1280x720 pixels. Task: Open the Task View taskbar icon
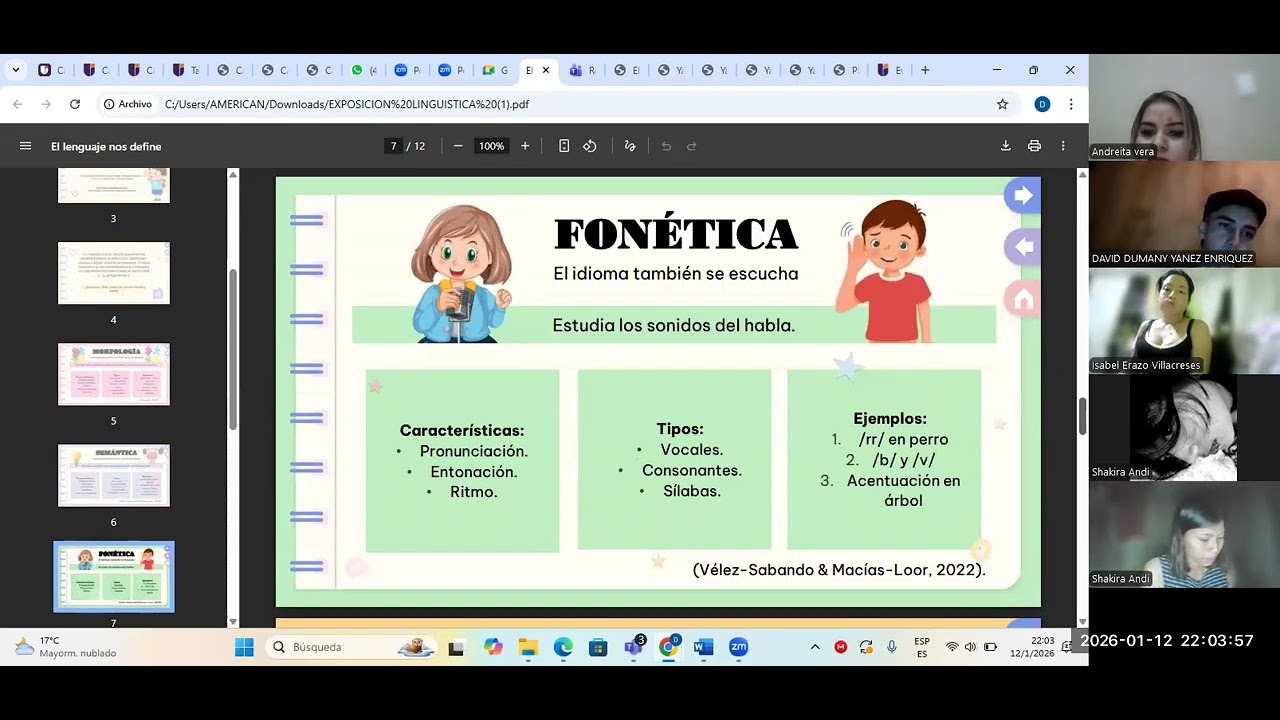(x=456, y=647)
